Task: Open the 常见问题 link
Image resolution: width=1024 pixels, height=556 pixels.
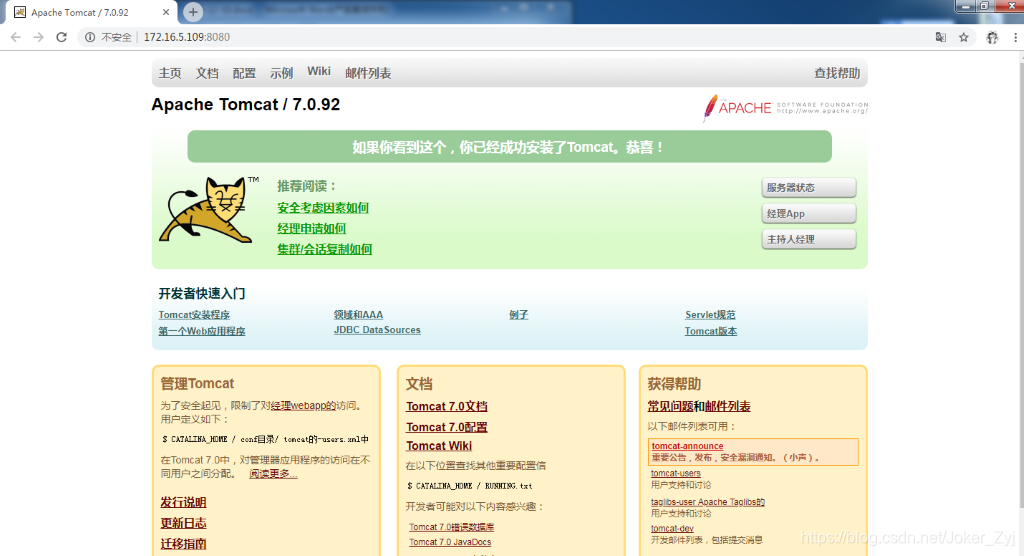Action: 670,406
